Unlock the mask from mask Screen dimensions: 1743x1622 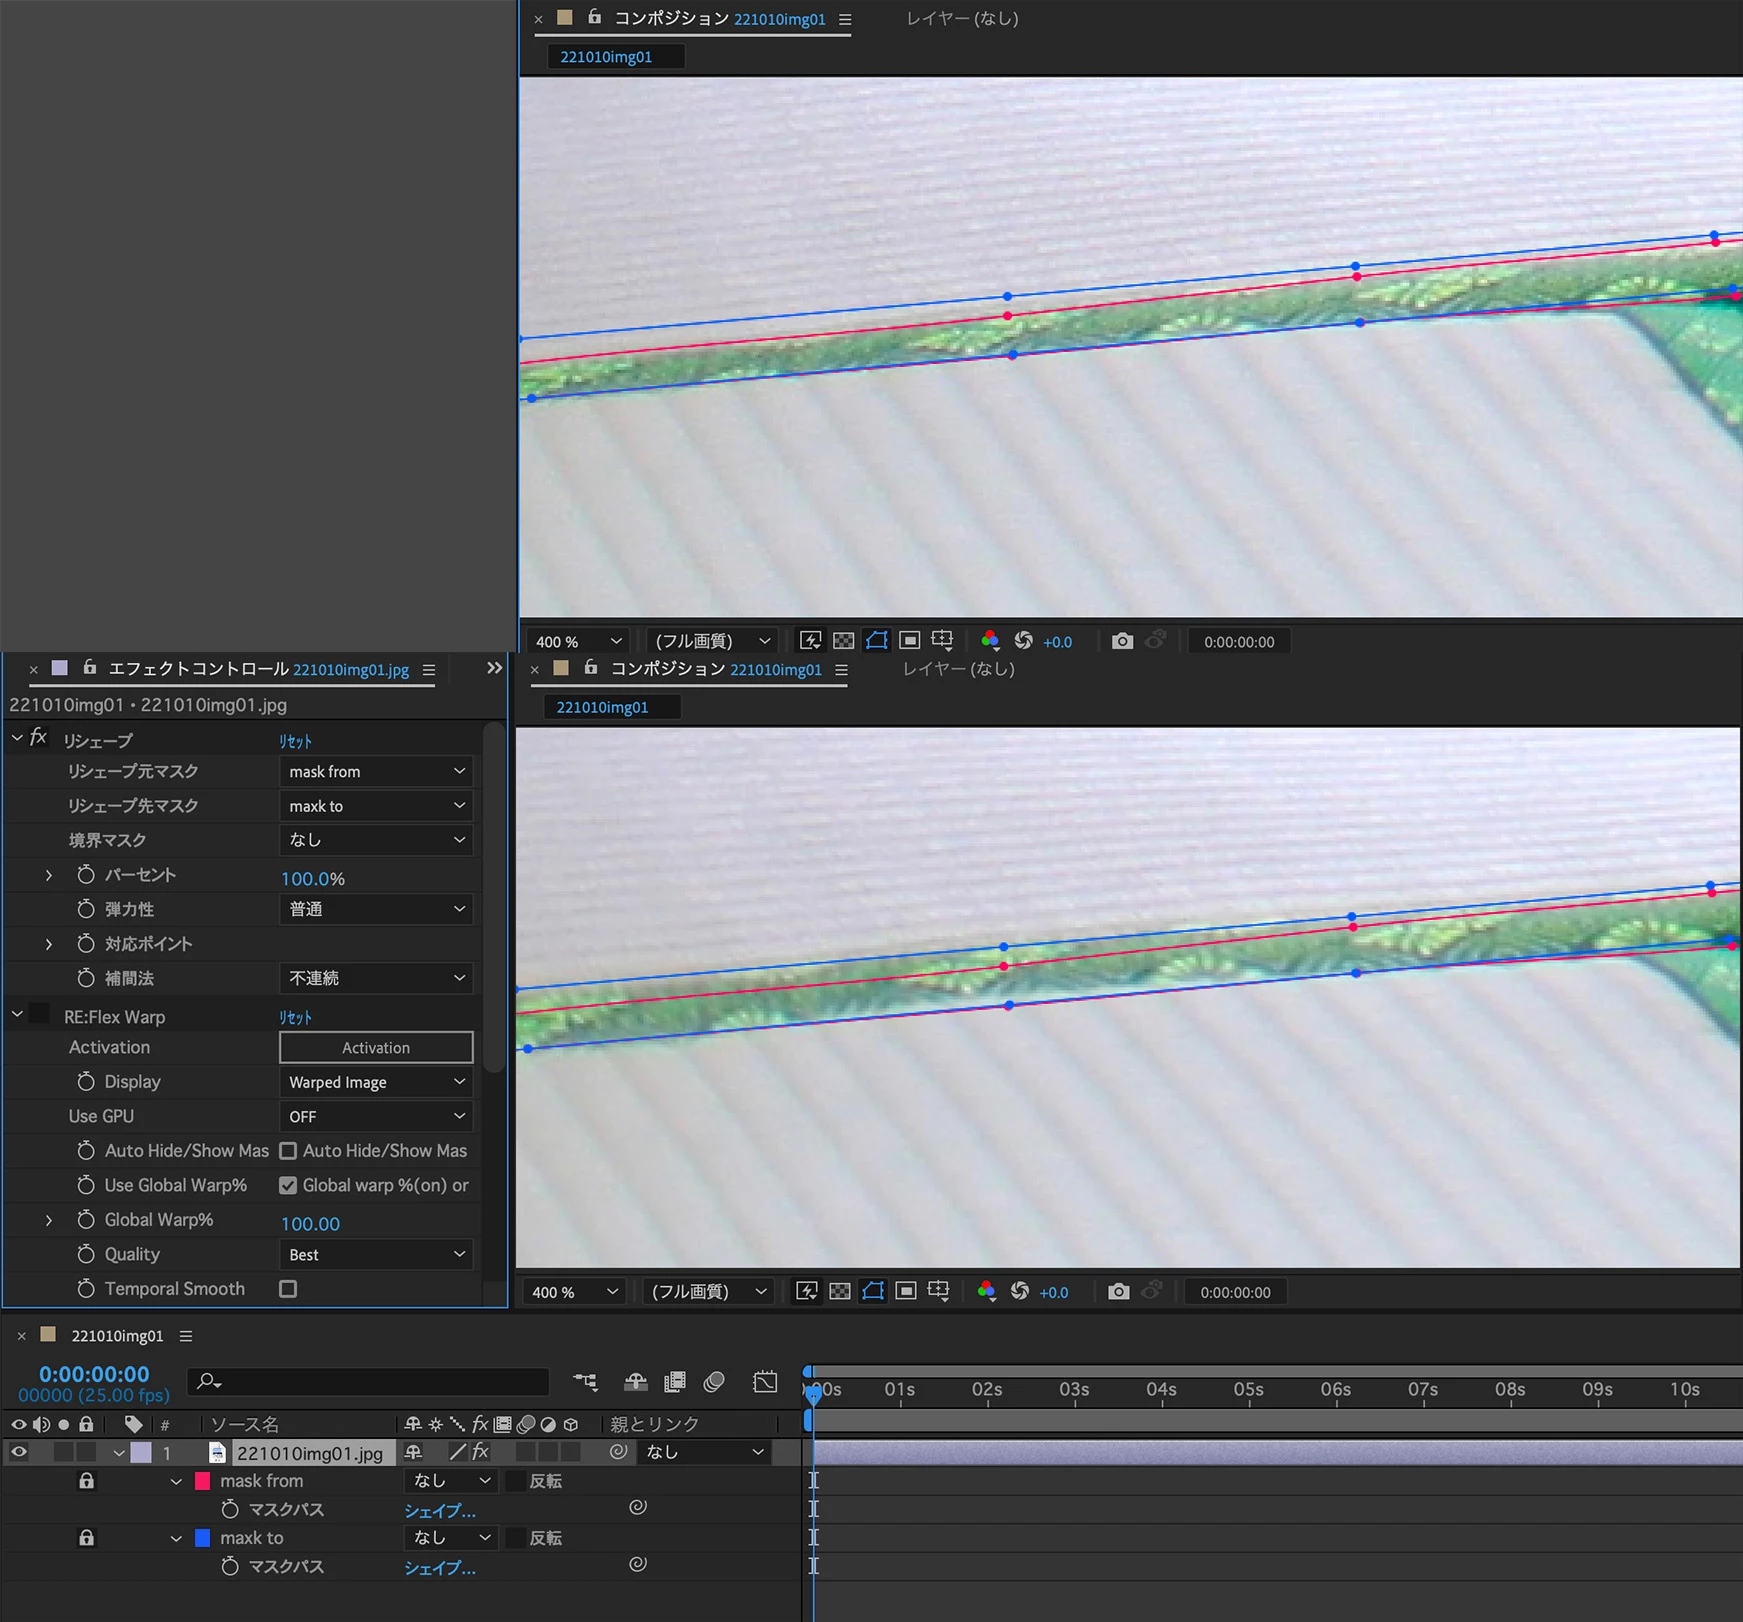(87, 1481)
